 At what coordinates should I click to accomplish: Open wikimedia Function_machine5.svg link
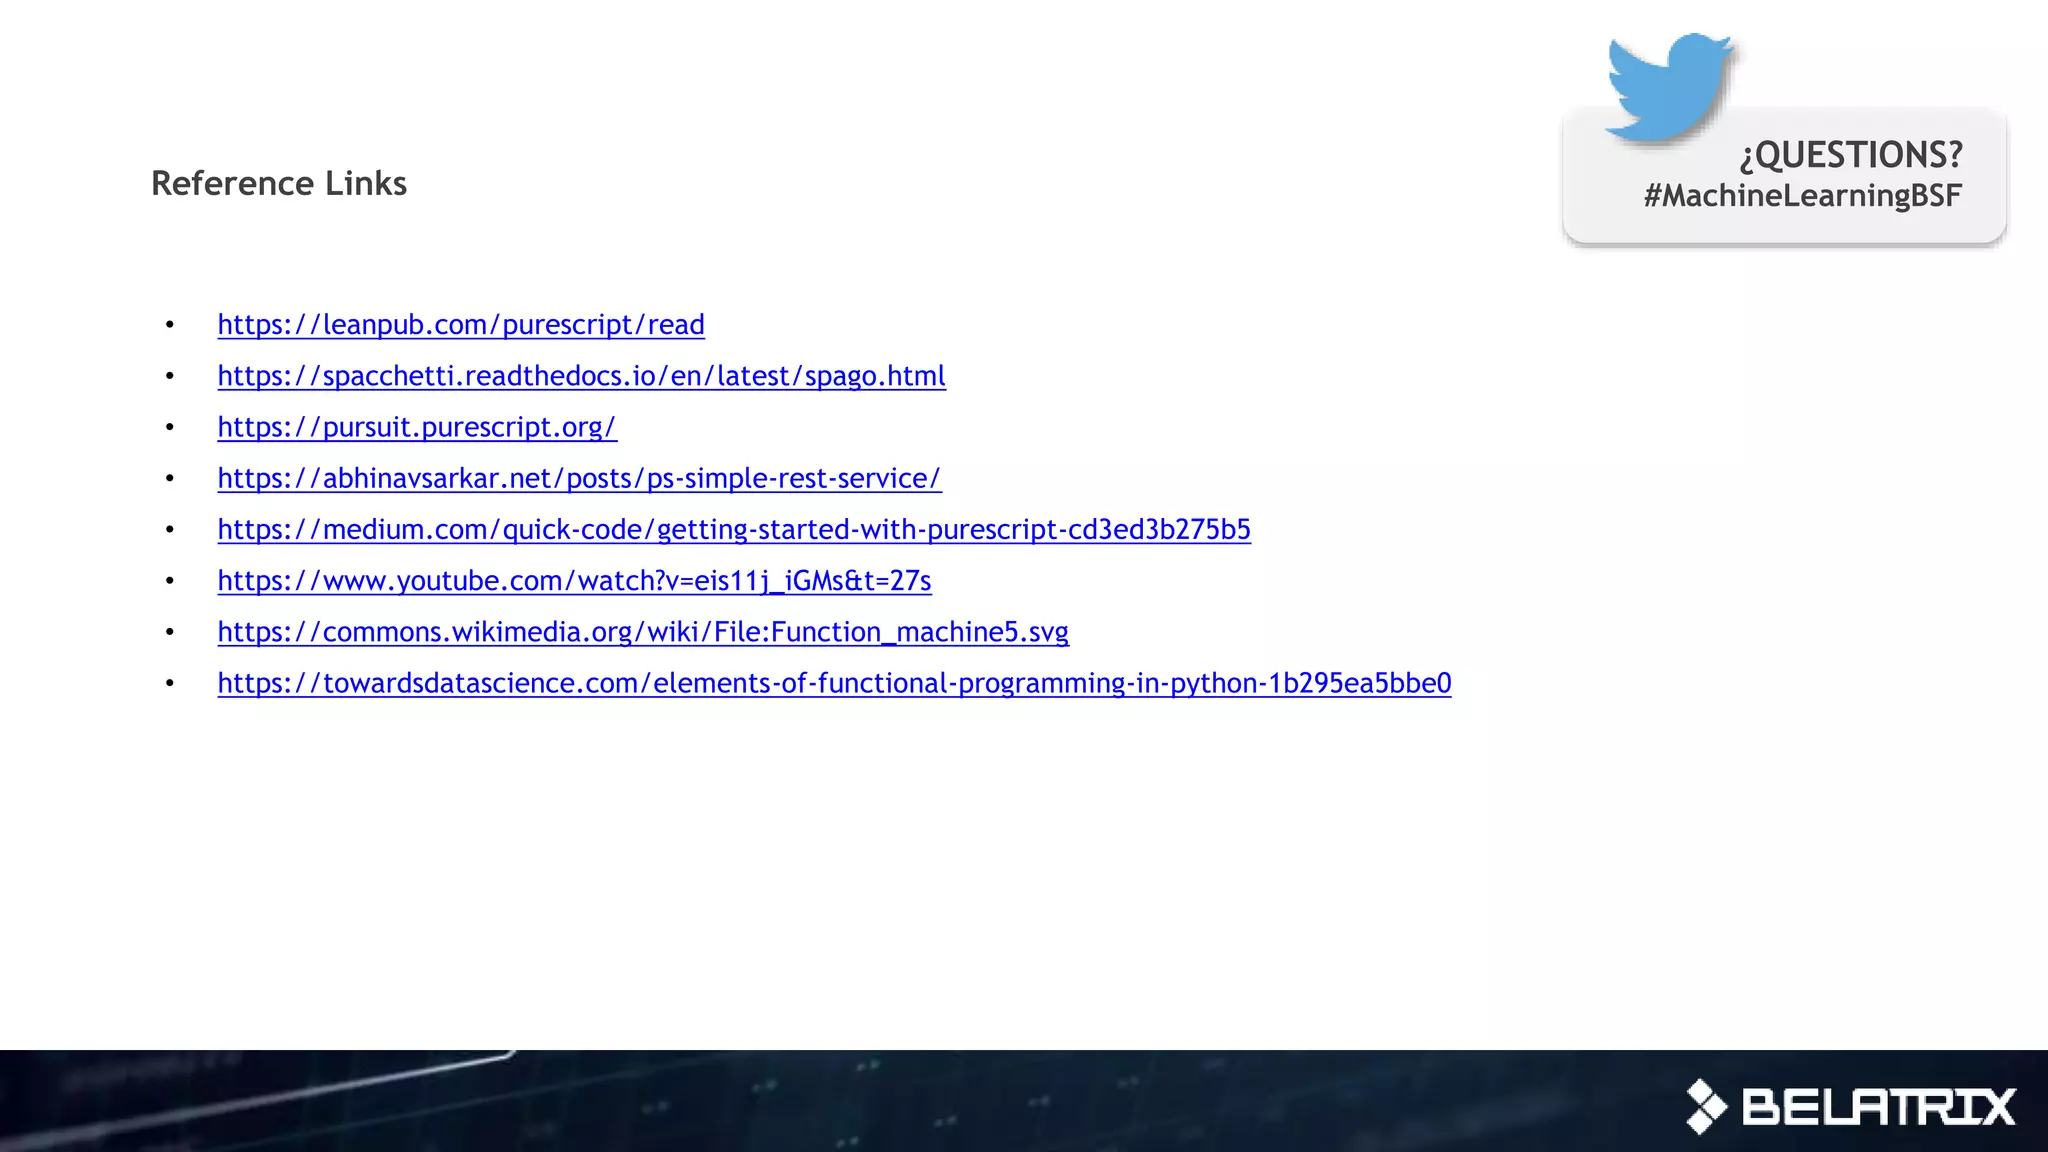coord(643,632)
